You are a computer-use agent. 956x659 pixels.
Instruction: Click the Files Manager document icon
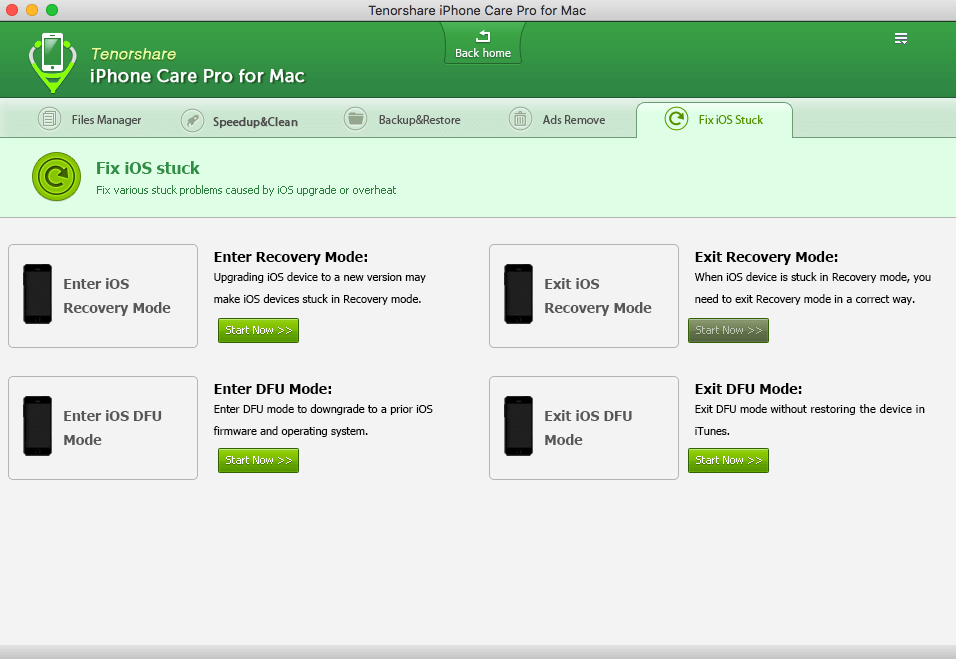[49, 118]
